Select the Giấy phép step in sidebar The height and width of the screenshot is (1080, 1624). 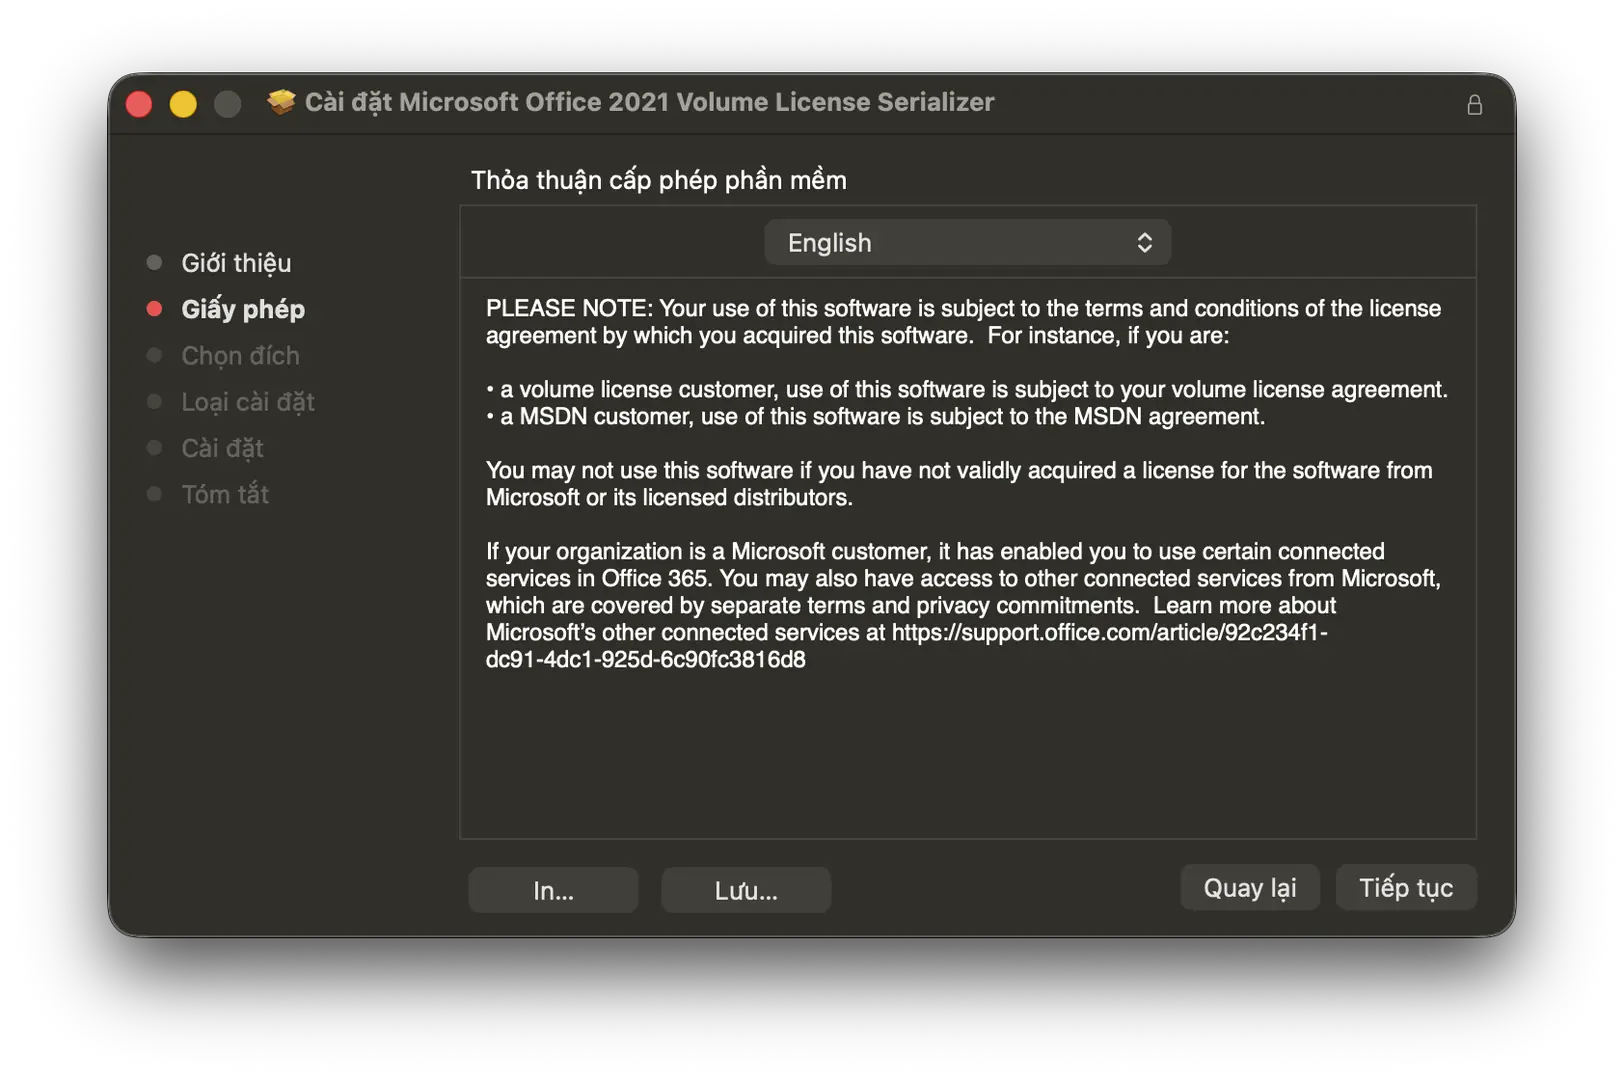tap(243, 309)
